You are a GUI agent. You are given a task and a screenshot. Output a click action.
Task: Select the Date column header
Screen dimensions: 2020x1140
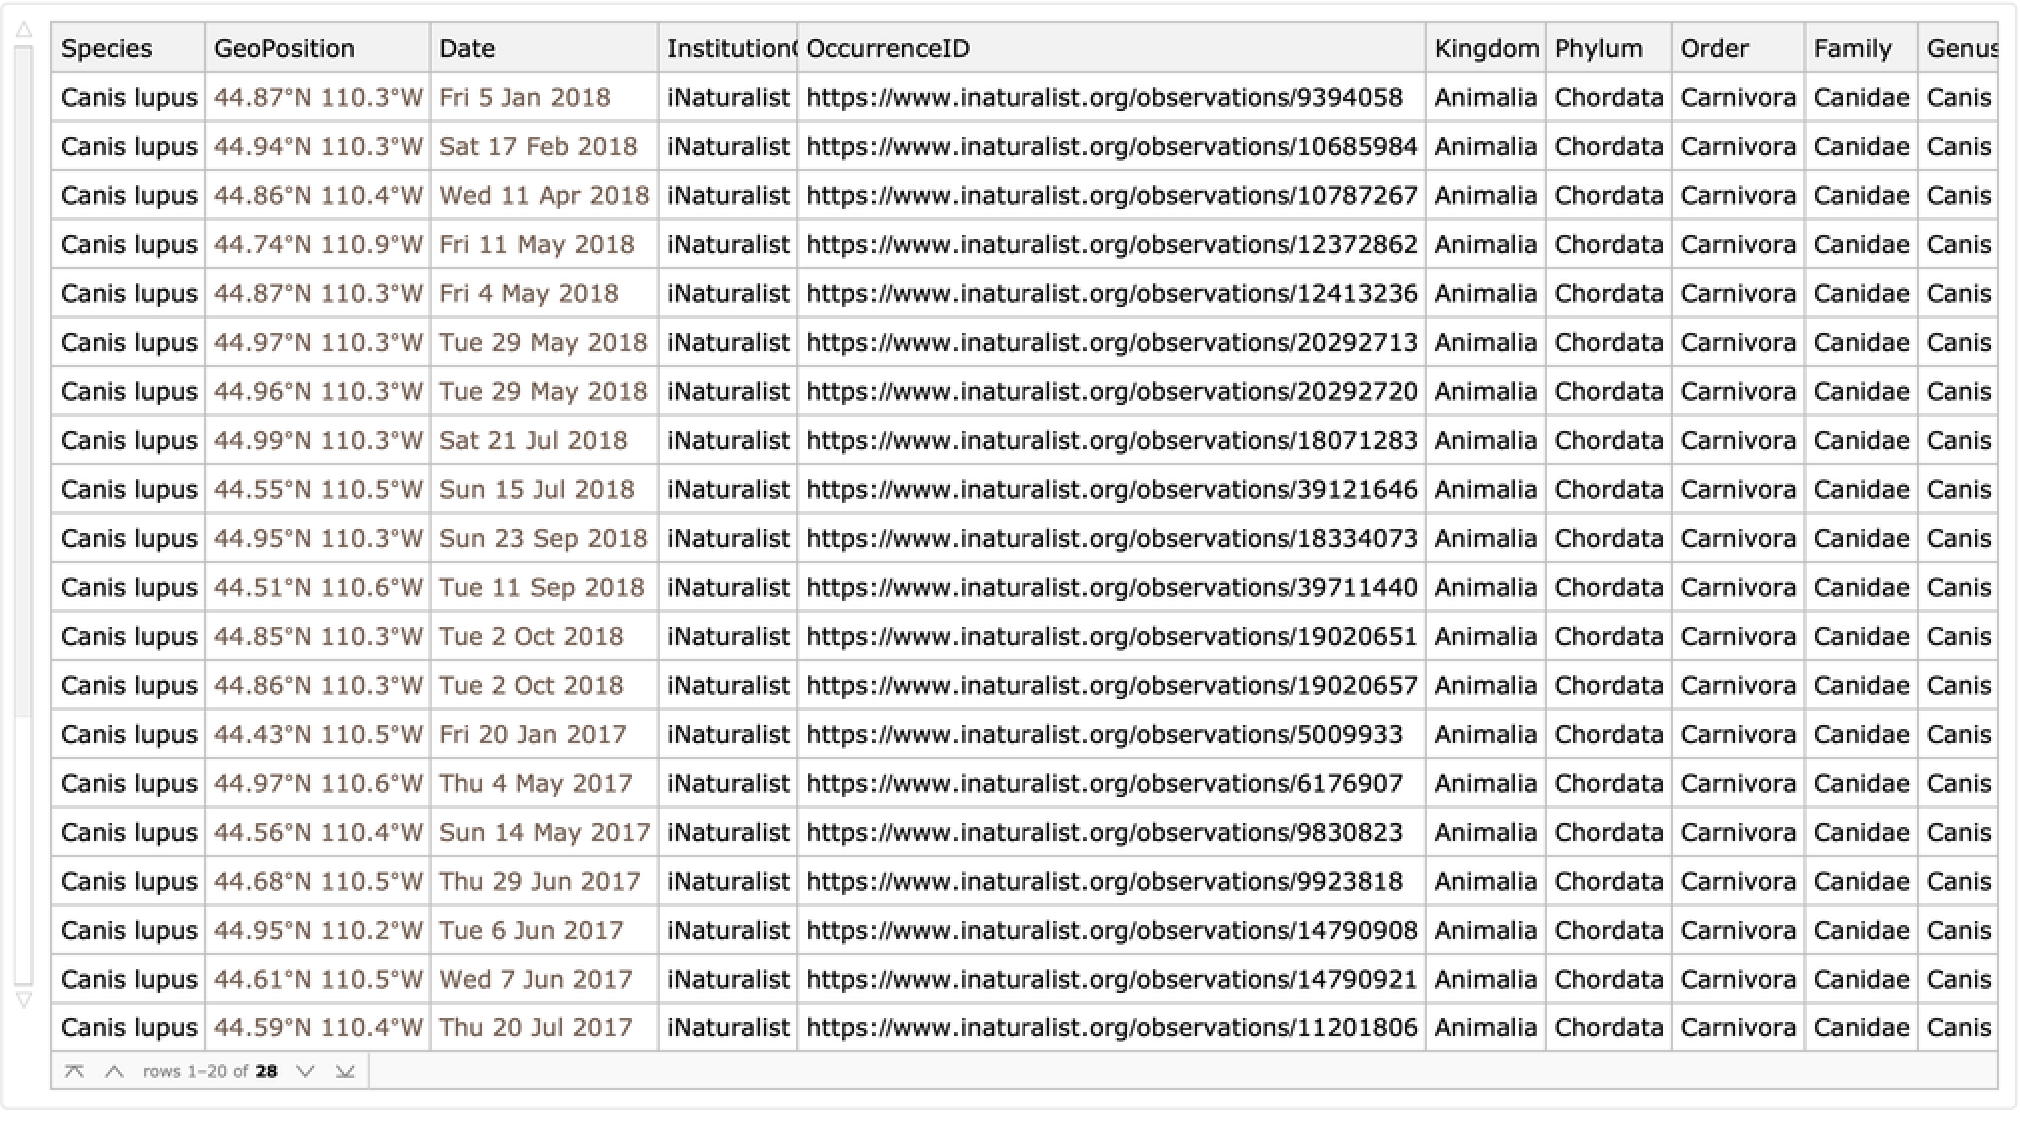(x=467, y=49)
